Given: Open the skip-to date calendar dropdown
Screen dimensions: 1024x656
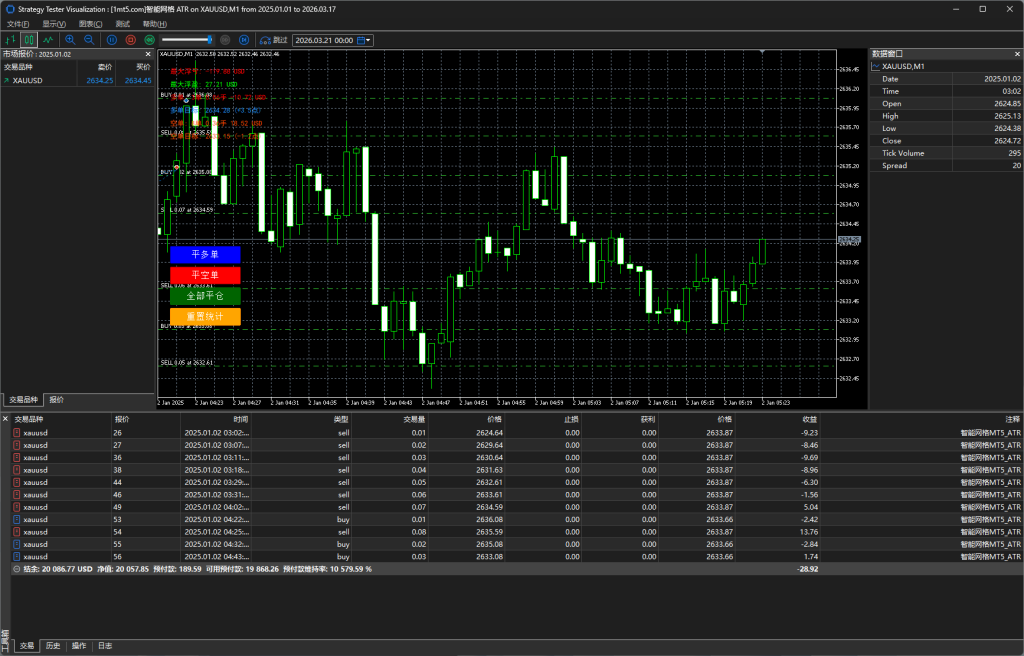Looking at the screenshot, I should pyautogui.click(x=369, y=40).
